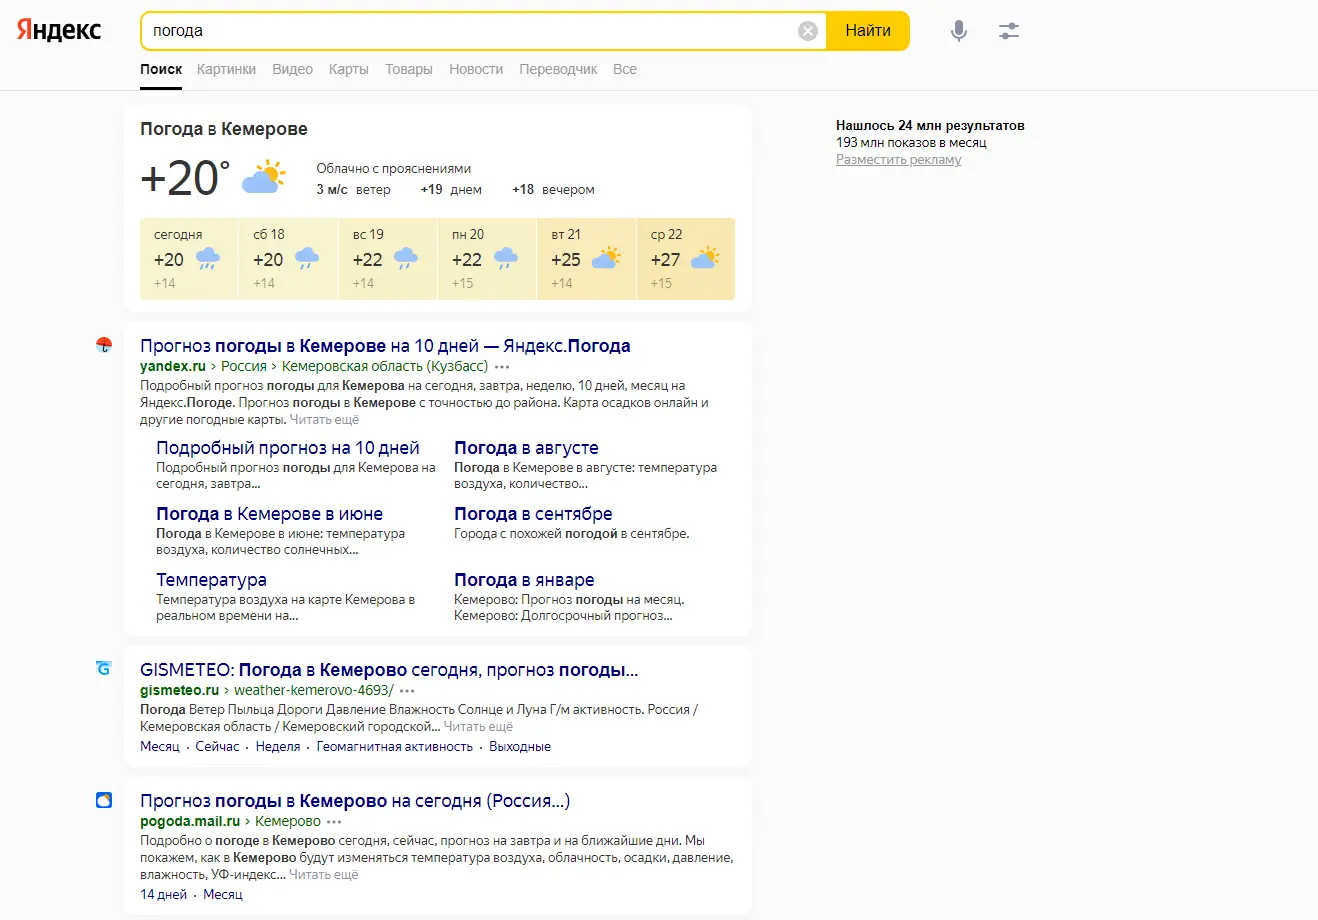Clear the search query with the X icon

point(808,31)
